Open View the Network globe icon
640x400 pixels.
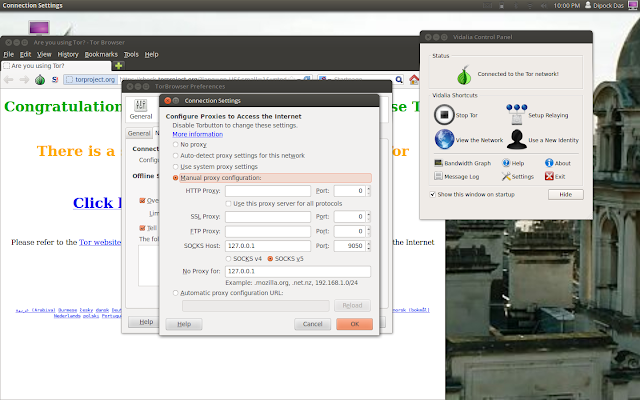coord(444,139)
